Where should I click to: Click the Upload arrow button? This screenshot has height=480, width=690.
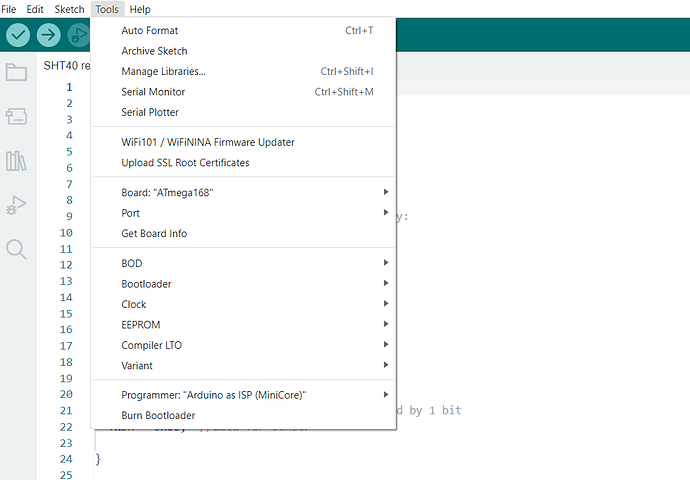(48, 35)
